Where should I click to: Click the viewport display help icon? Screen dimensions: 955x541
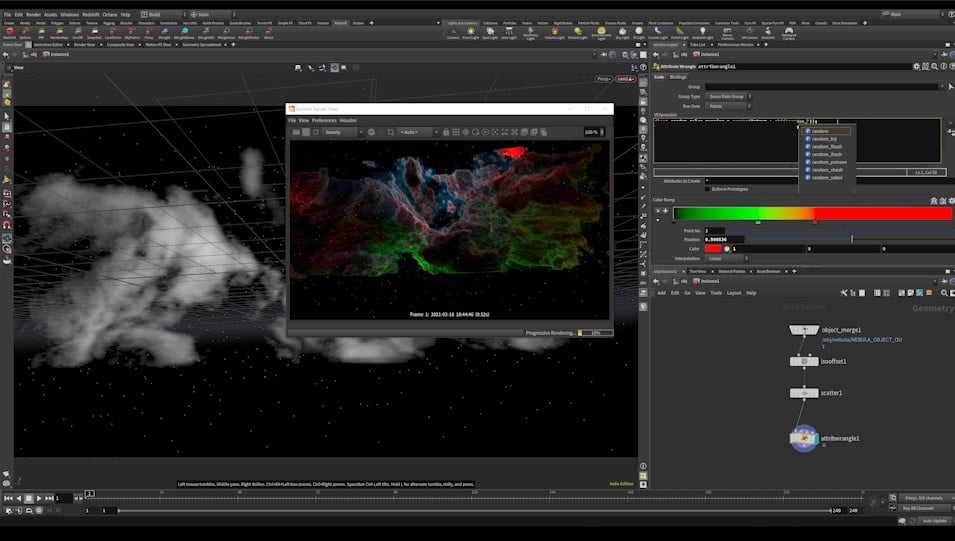(643, 68)
